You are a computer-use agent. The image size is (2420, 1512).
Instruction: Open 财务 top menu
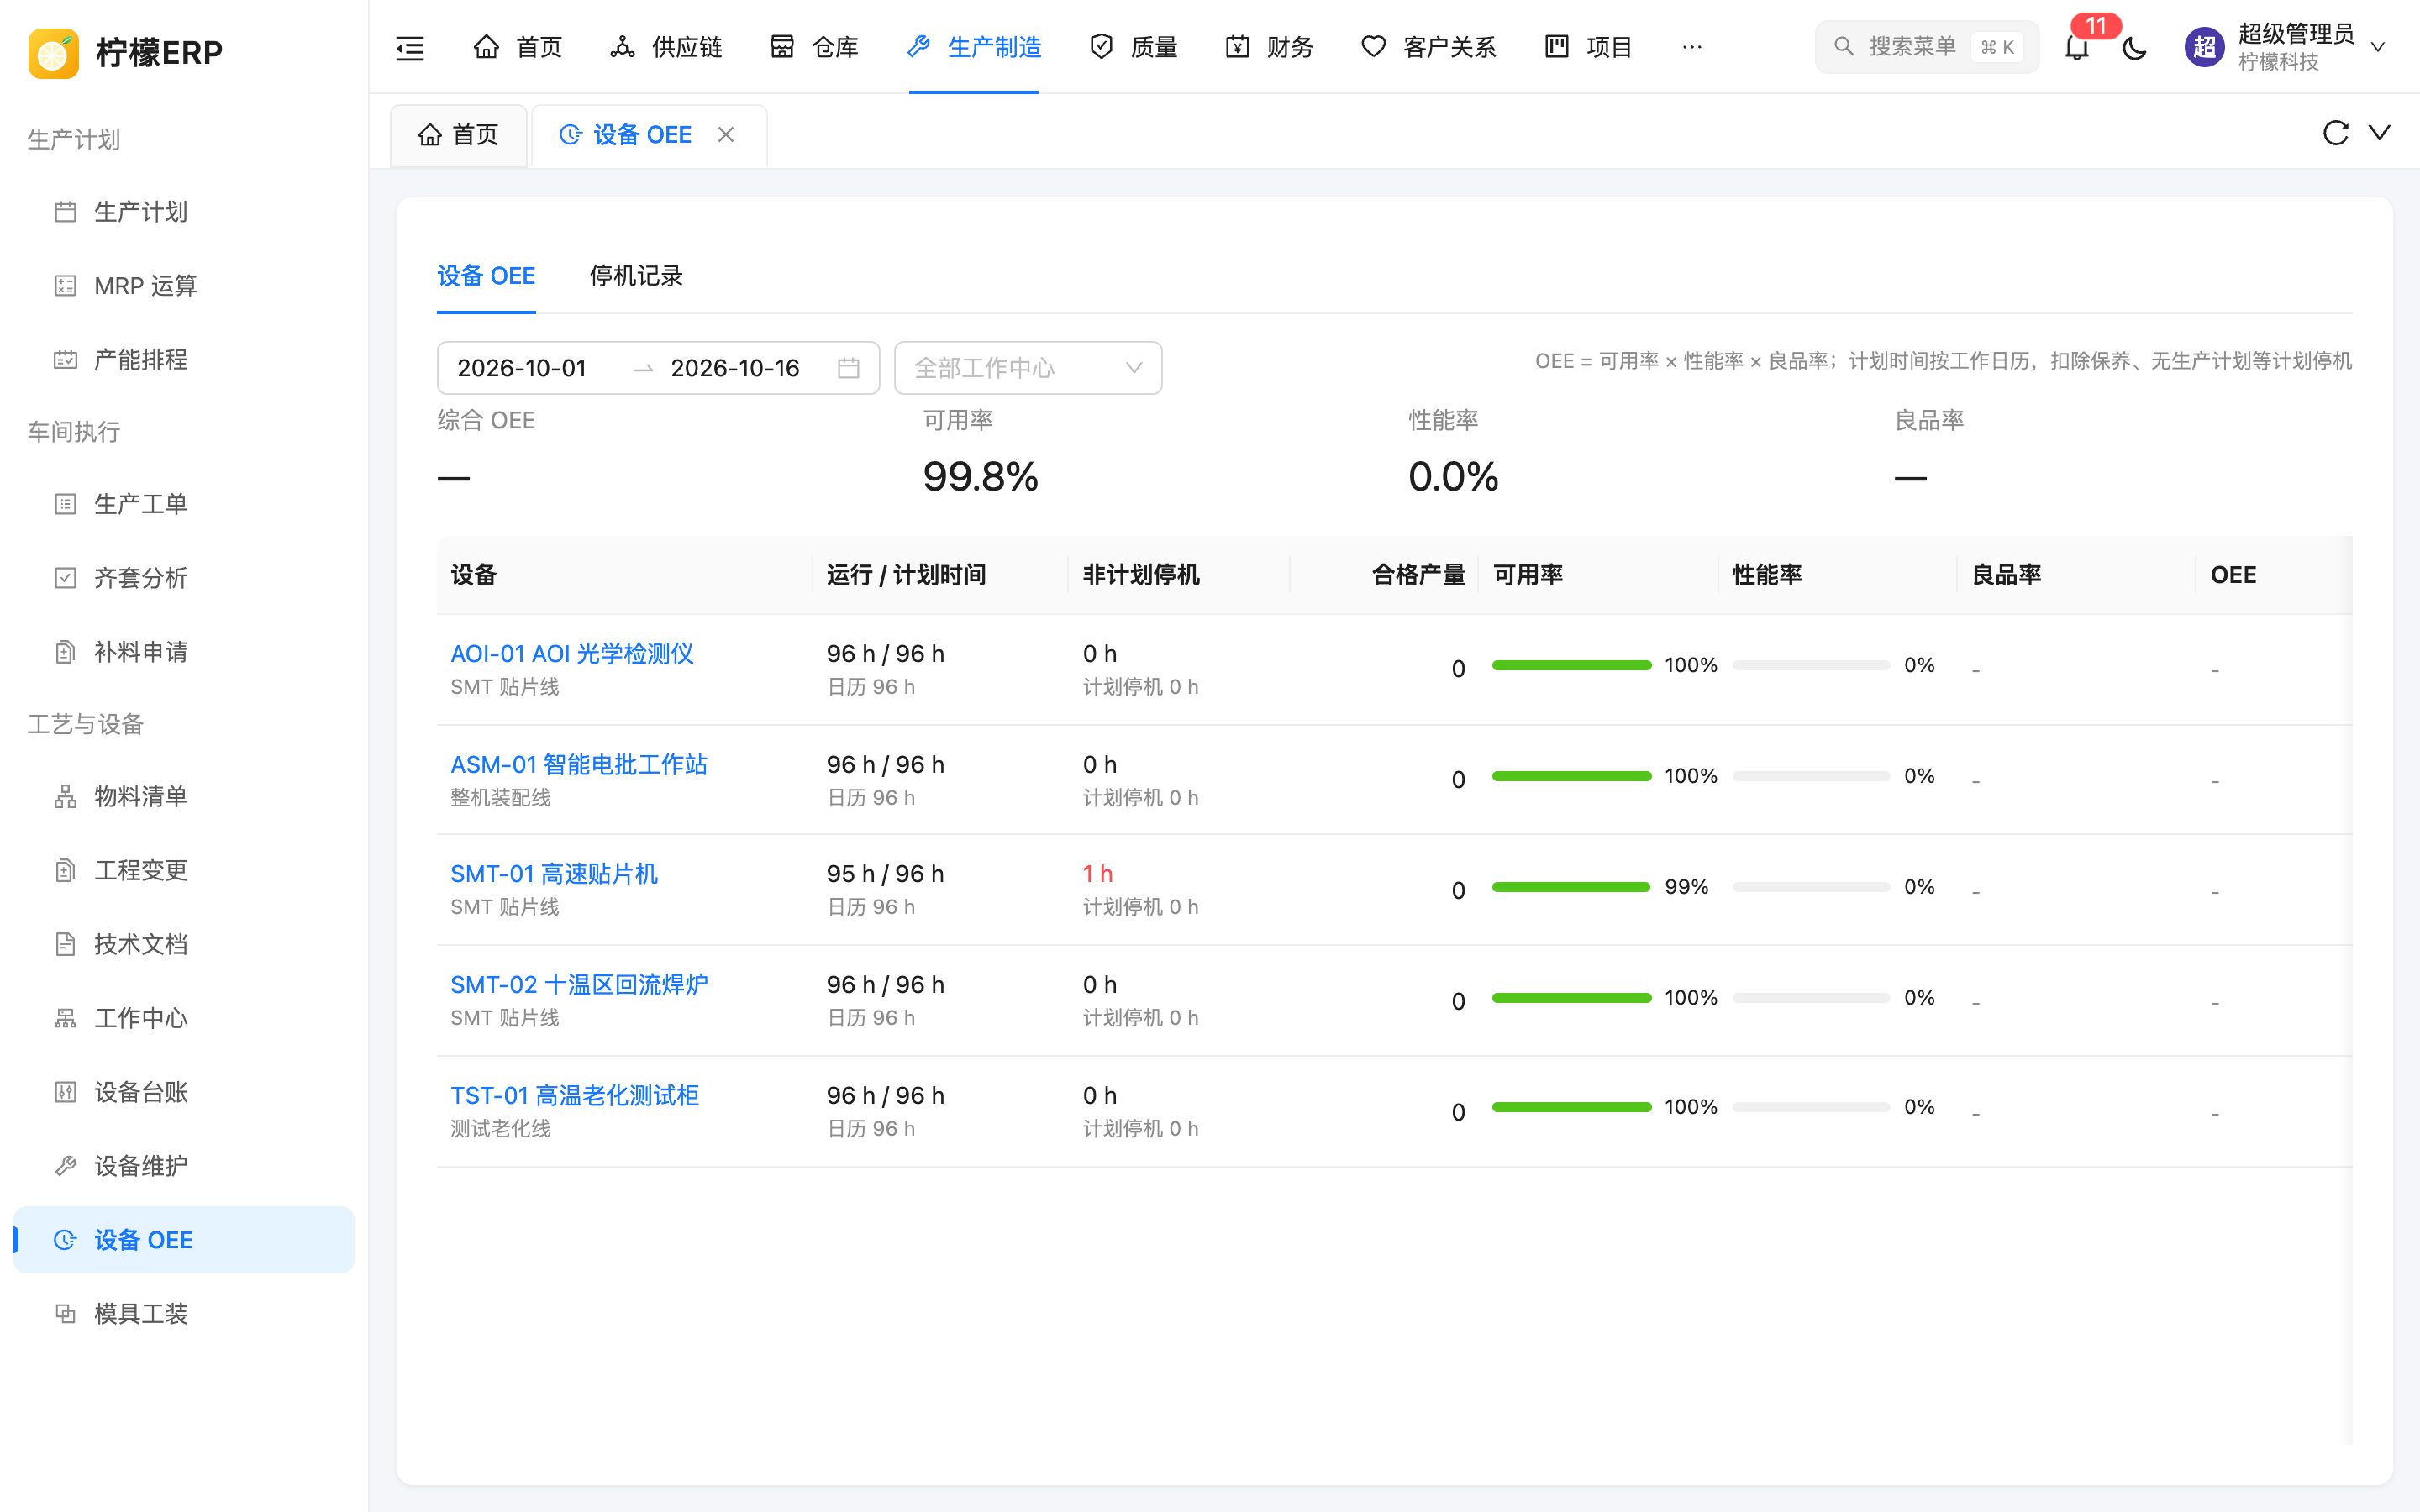[1269, 47]
